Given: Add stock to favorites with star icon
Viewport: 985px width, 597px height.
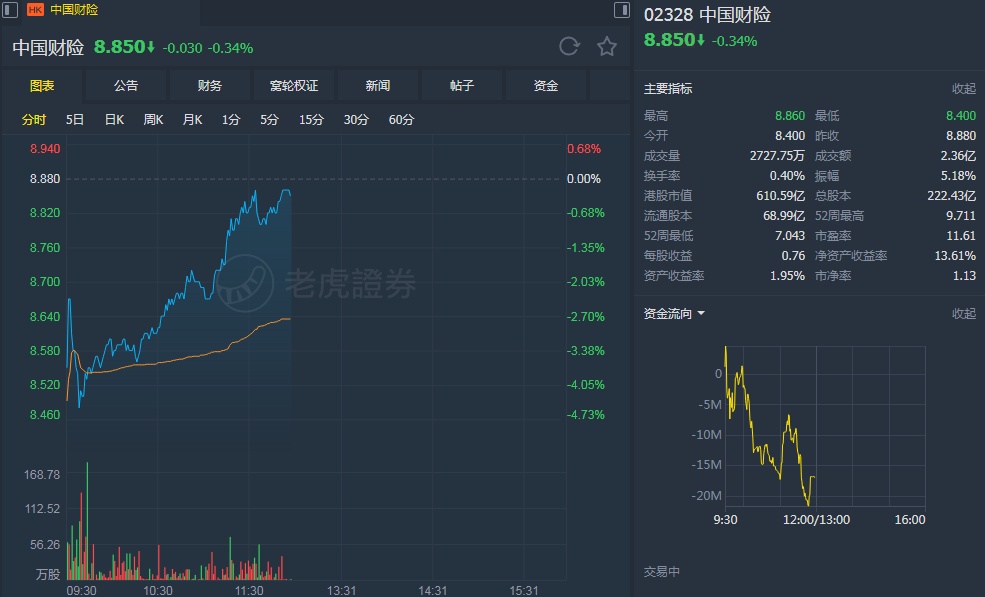Looking at the screenshot, I should 607,47.
